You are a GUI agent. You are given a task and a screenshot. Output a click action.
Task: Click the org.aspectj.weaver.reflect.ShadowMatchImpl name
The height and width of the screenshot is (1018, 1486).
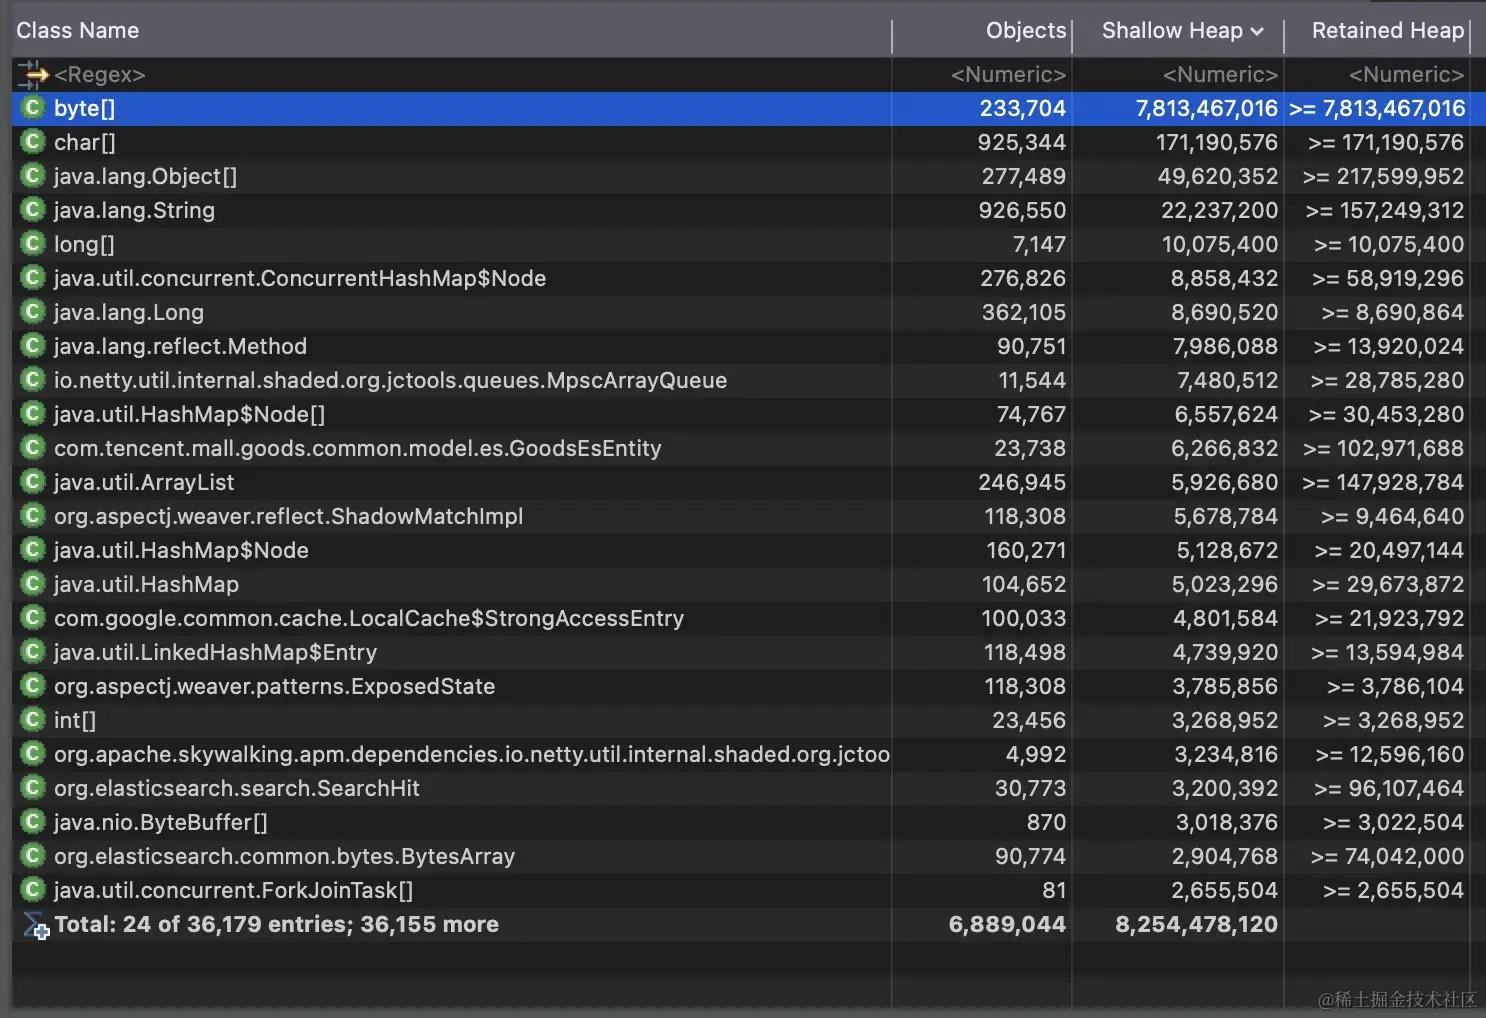click(288, 517)
